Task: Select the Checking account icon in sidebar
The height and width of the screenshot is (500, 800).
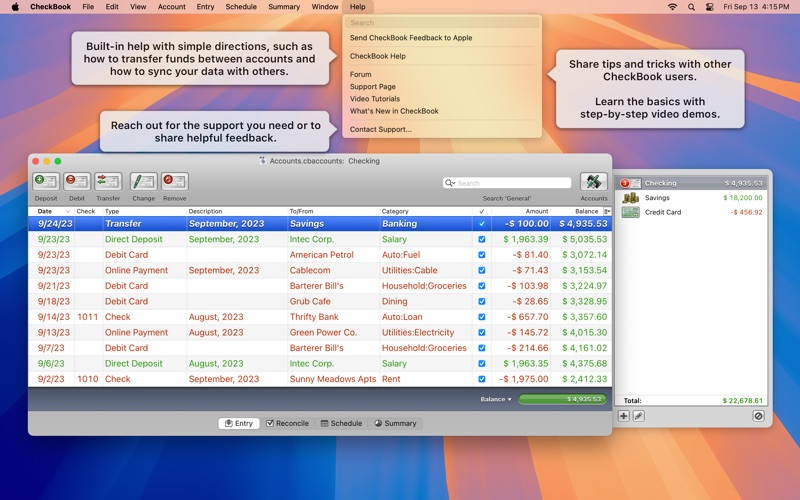Action: point(631,183)
